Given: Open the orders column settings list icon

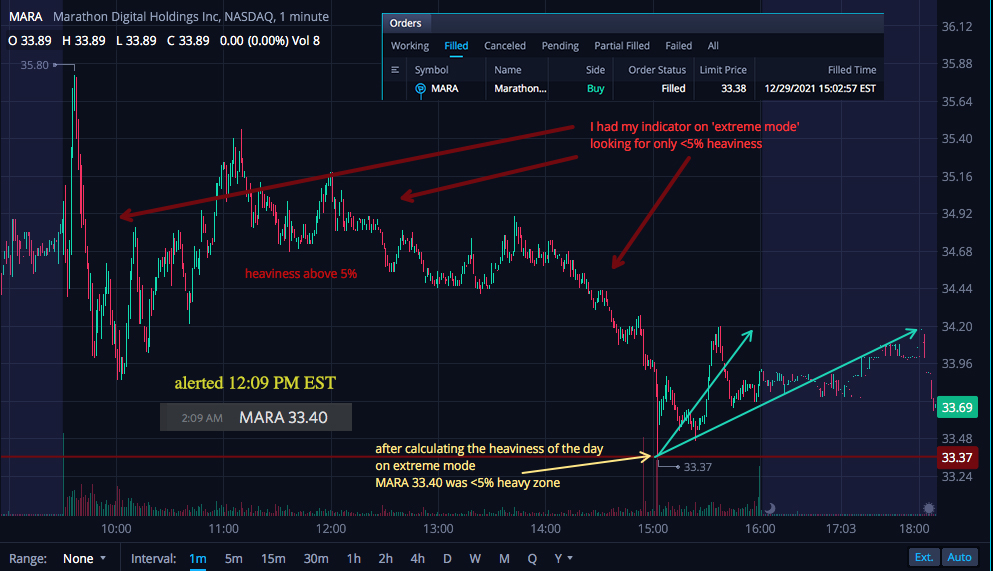Looking at the screenshot, I should [x=395, y=70].
